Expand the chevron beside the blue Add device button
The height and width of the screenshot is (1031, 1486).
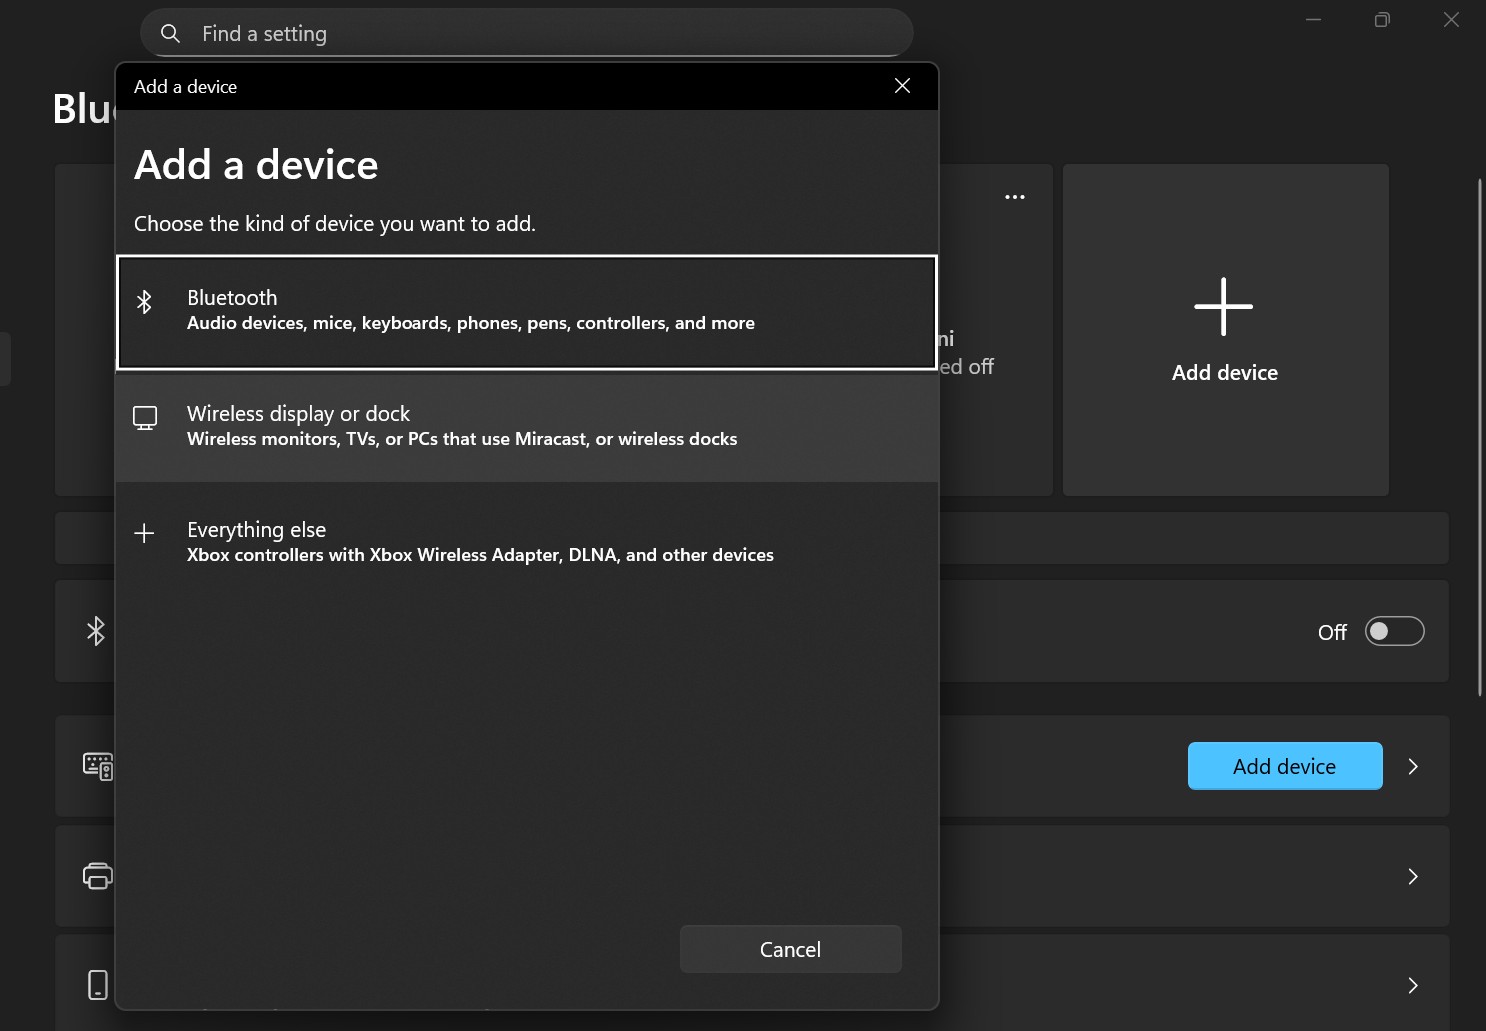click(1413, 766)
